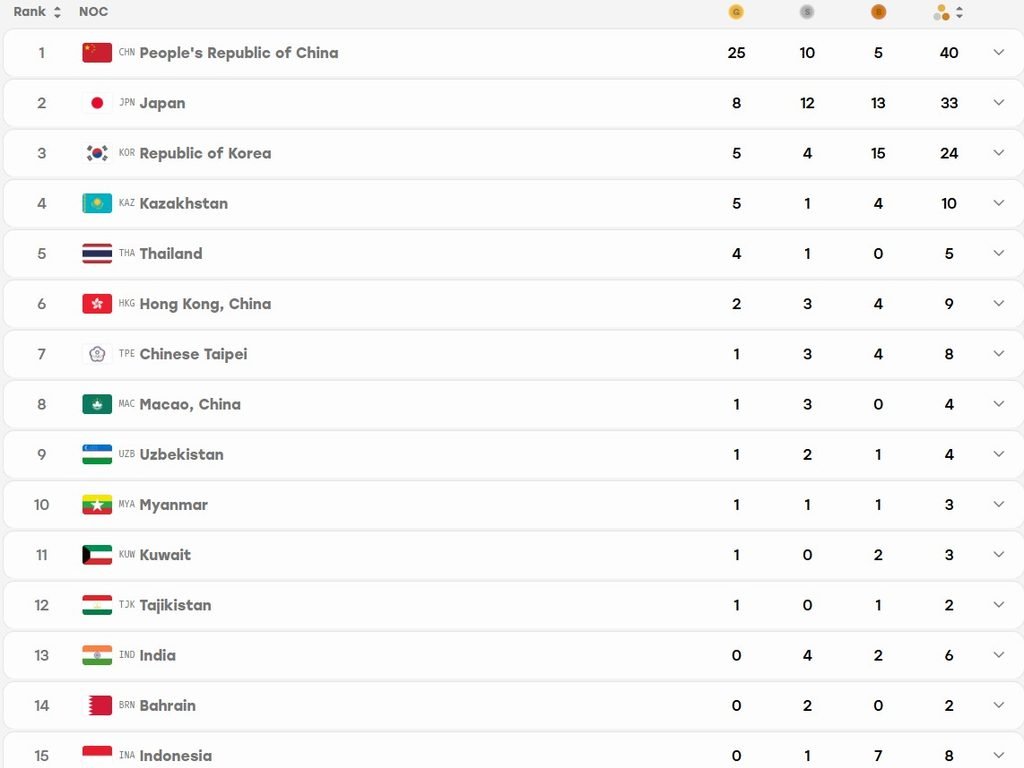
Task: Open Hong Kong, China country name
Action: (205, 304)
